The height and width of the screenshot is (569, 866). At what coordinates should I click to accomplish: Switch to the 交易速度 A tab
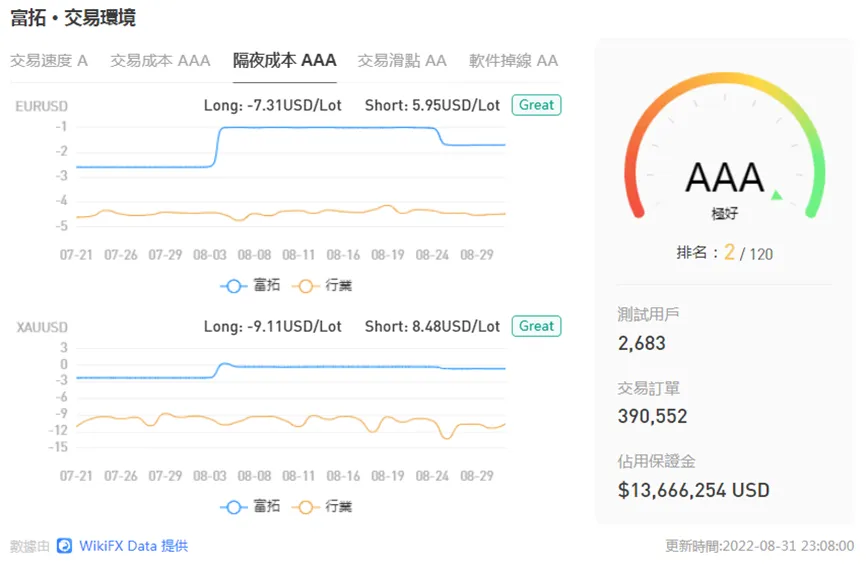click(x=49, y=60)
